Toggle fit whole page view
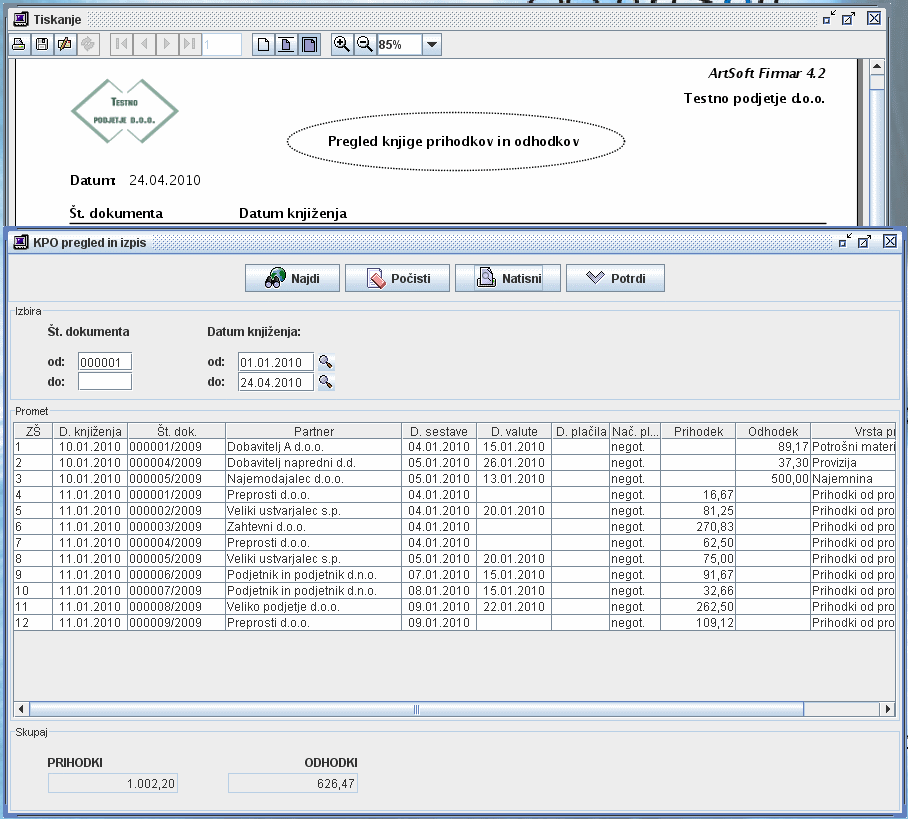The width and height of the screenshot is (908, 819). coord(309,45)
